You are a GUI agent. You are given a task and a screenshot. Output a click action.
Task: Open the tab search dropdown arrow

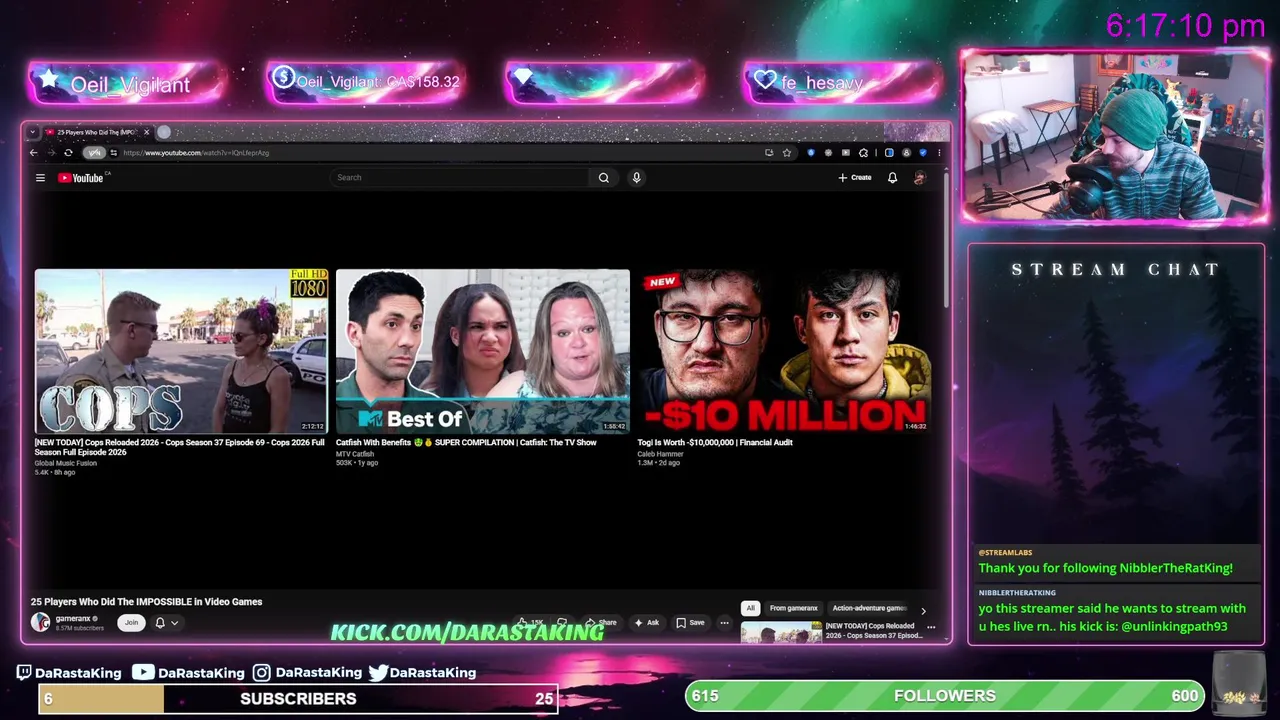(32, 132)
